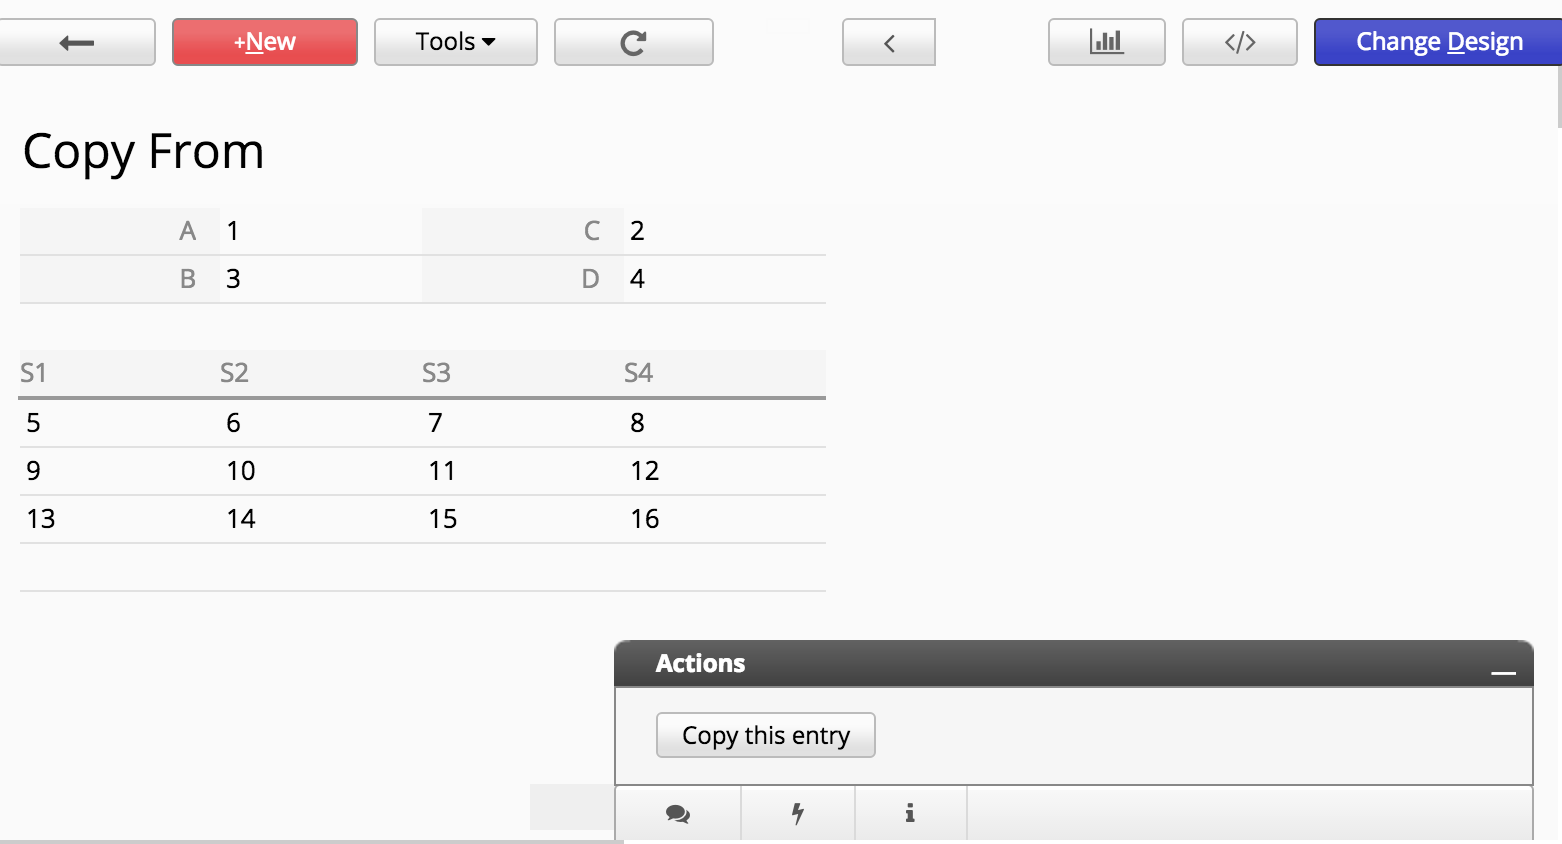Click the Change Design button
The image size is (1562, 844).
(1438, 42)
